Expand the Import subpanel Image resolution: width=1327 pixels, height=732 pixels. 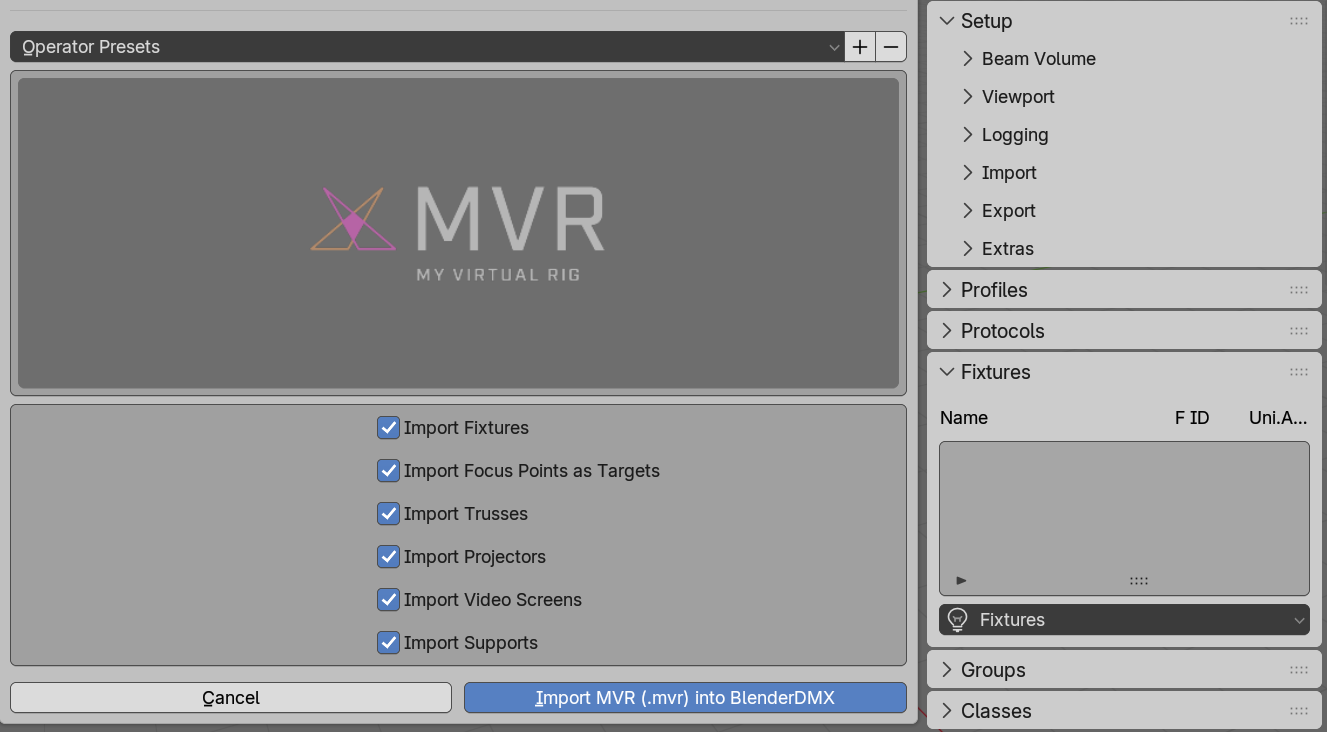coord(968,173)
